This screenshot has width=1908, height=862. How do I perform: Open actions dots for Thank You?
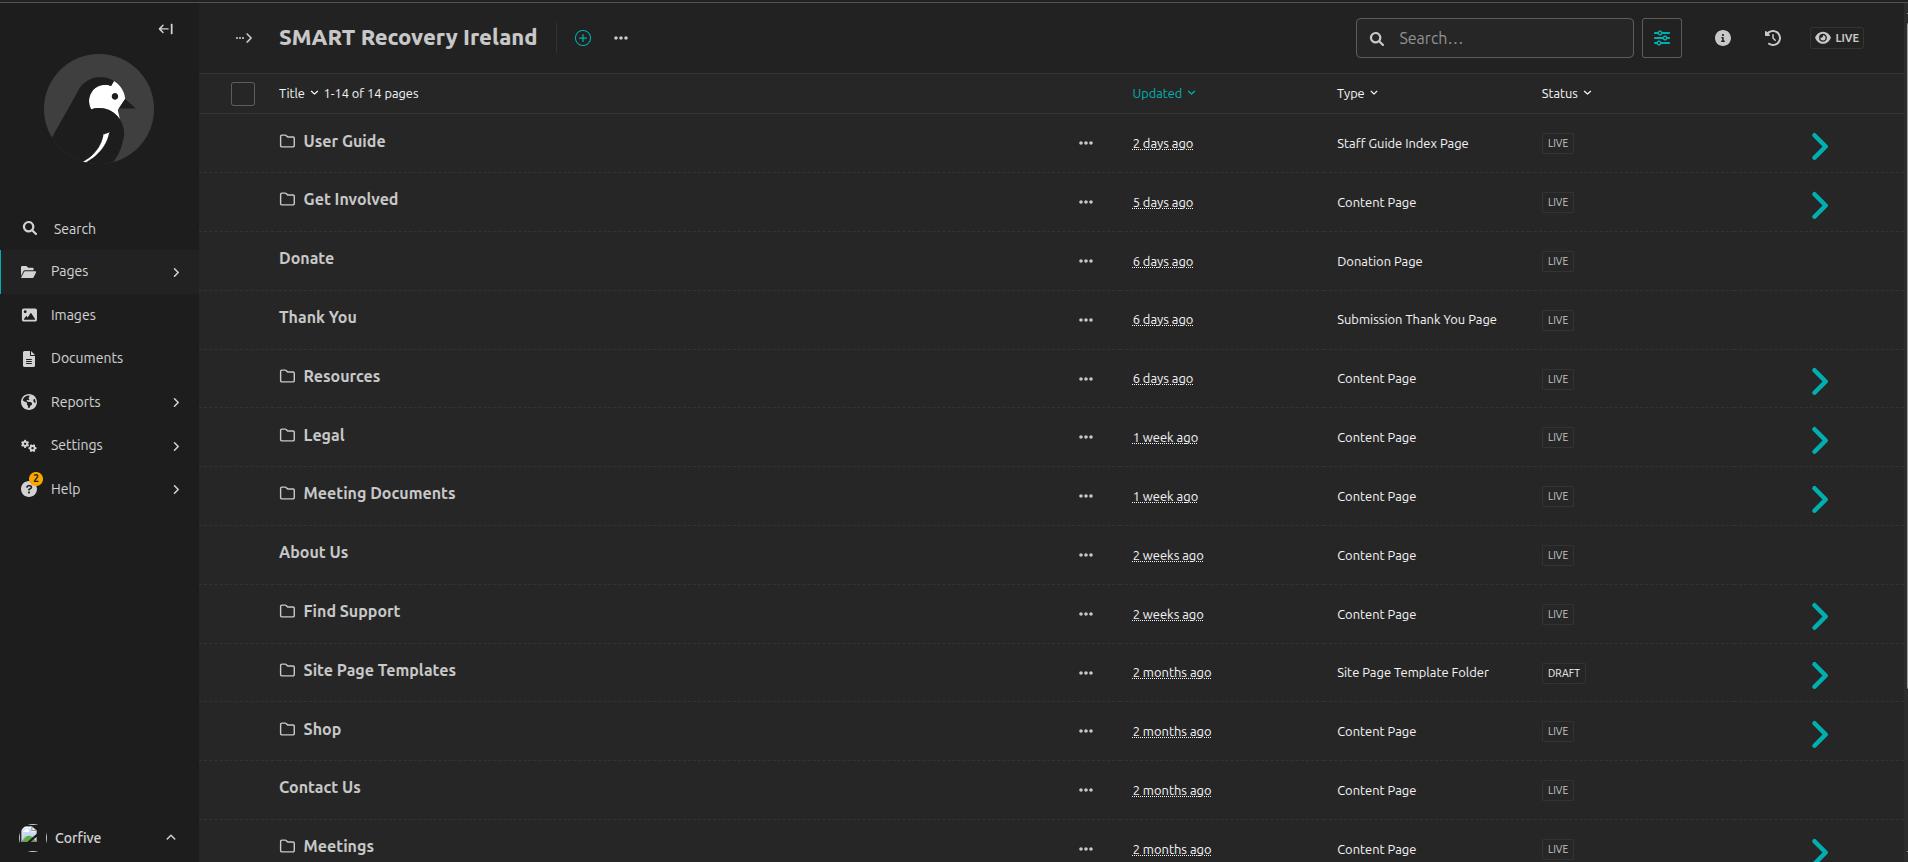1086,320
